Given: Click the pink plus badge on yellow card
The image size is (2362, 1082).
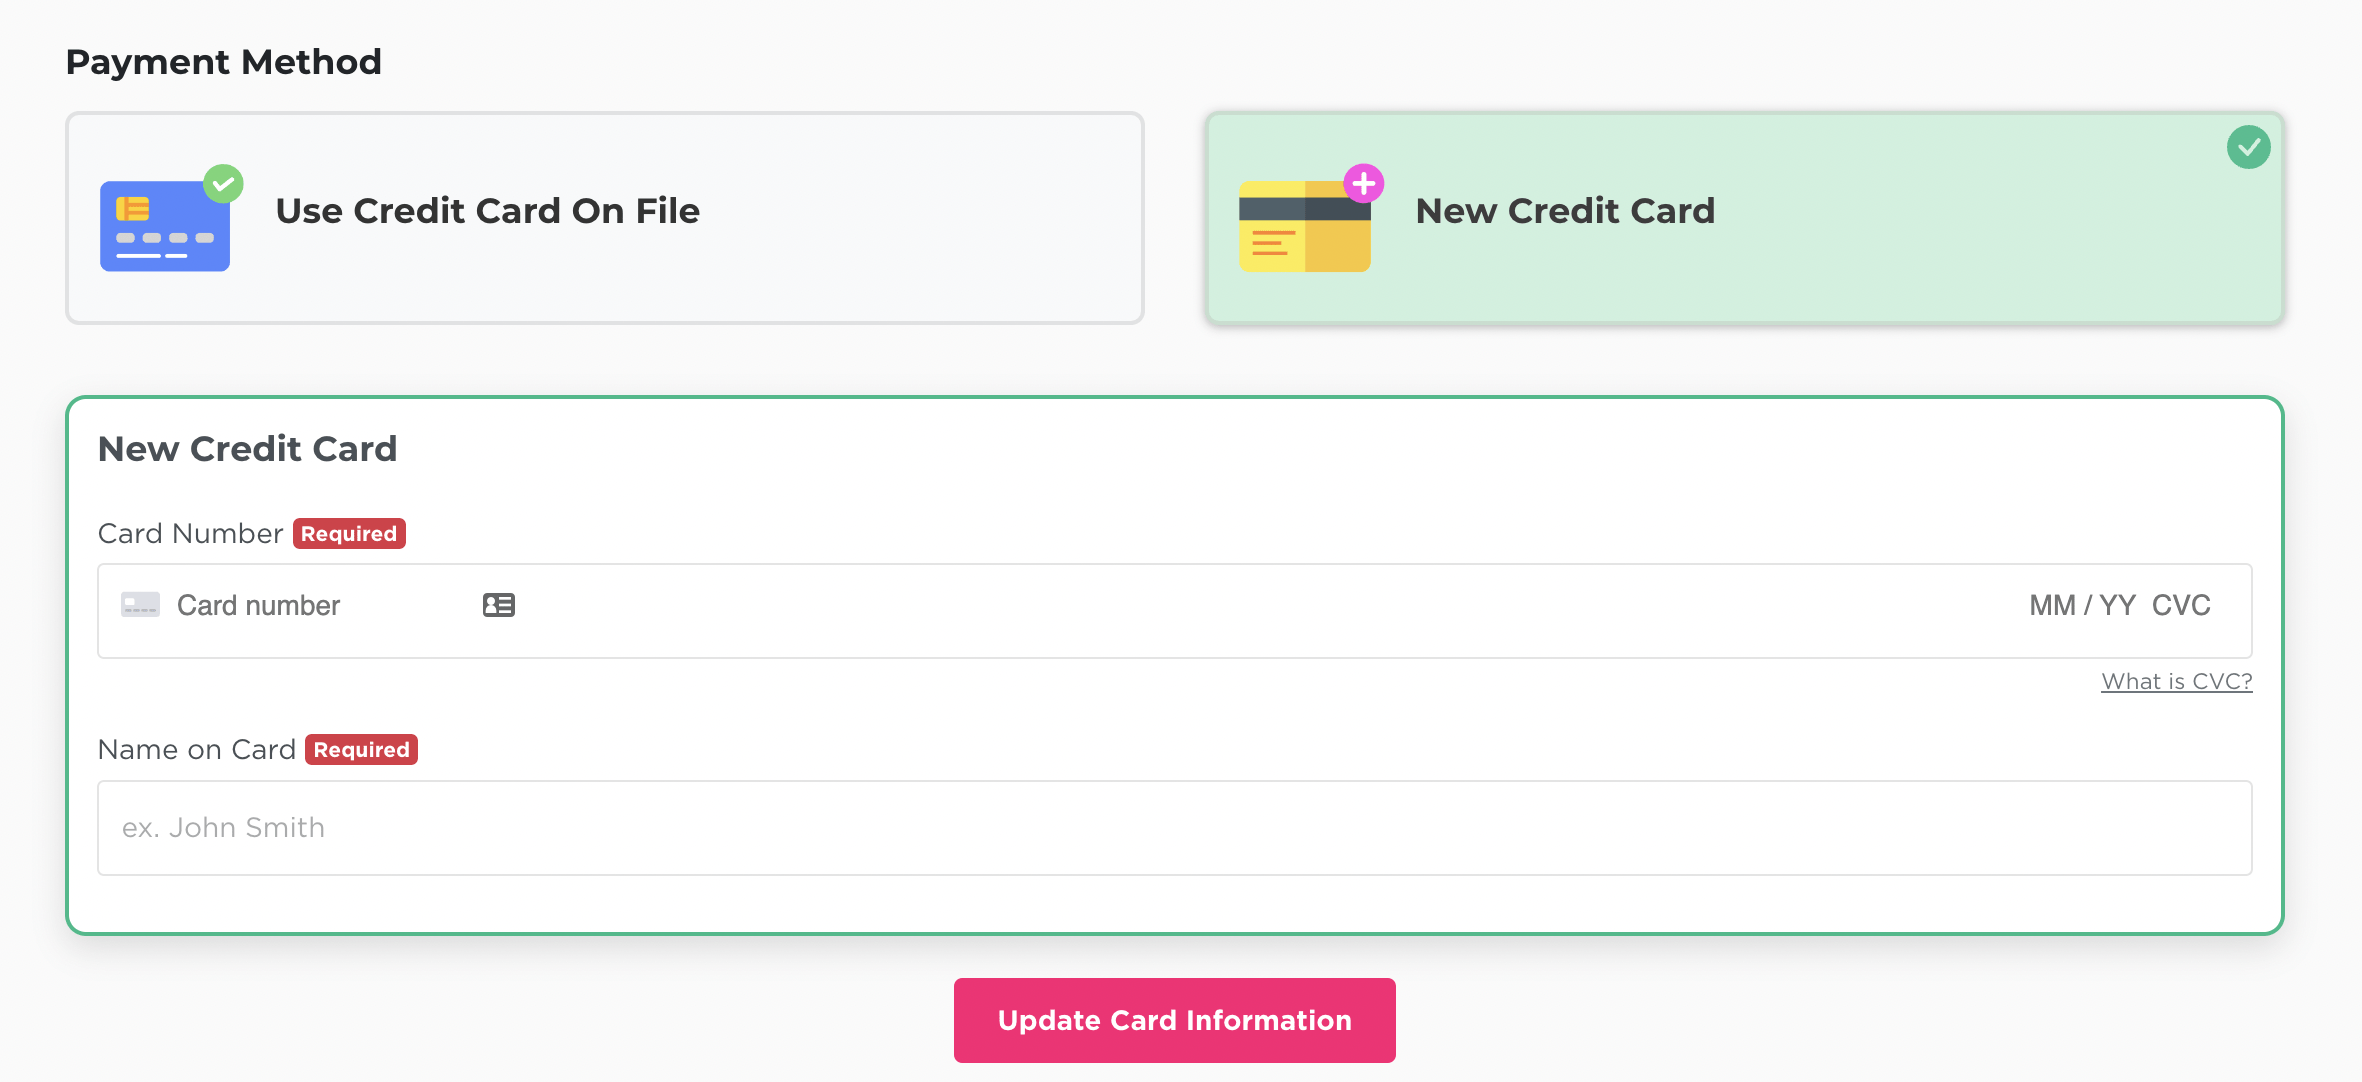Looking at the screenshot, I should click(x=1364, y=184).
